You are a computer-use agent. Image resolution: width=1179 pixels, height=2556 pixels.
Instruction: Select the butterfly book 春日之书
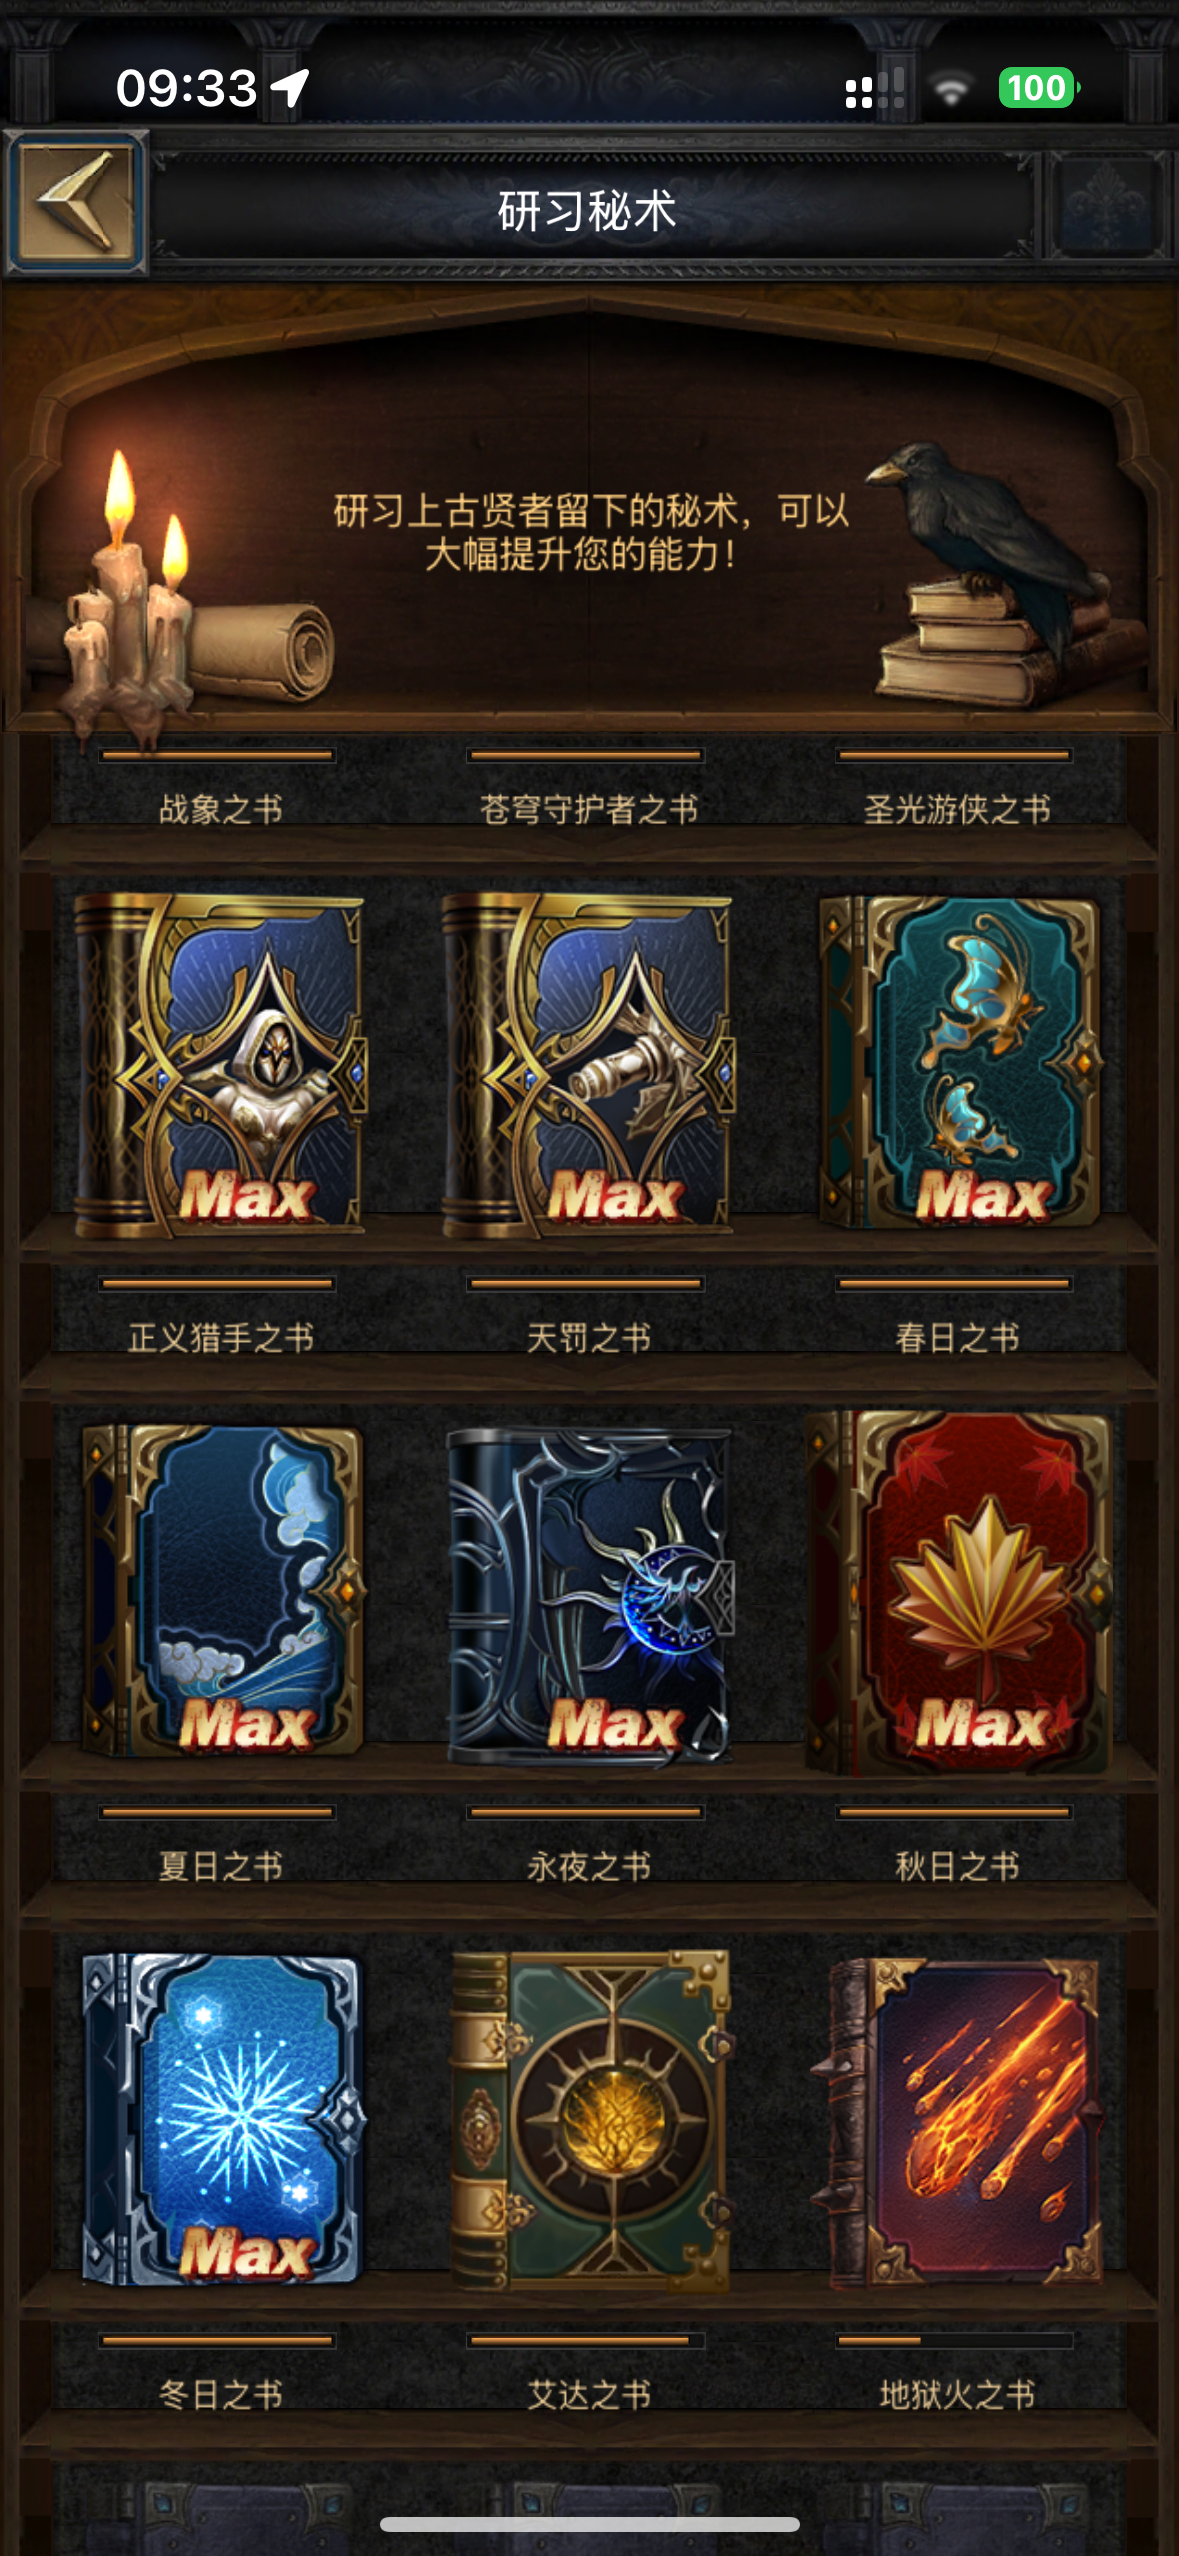tap(958, 1062)
